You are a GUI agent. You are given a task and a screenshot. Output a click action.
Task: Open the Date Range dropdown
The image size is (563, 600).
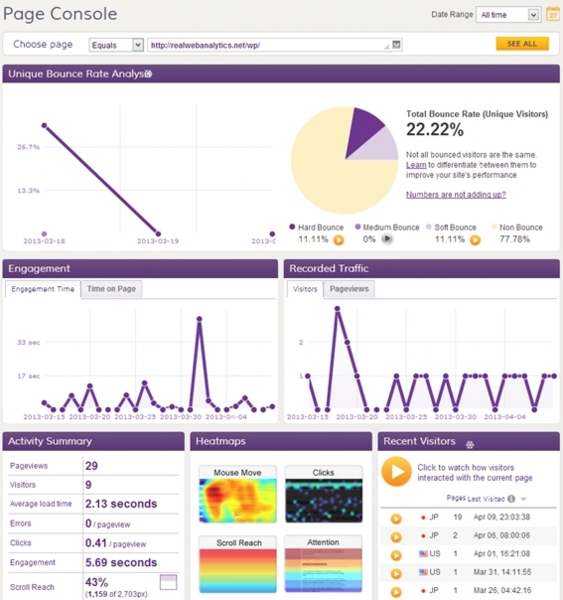508,15
